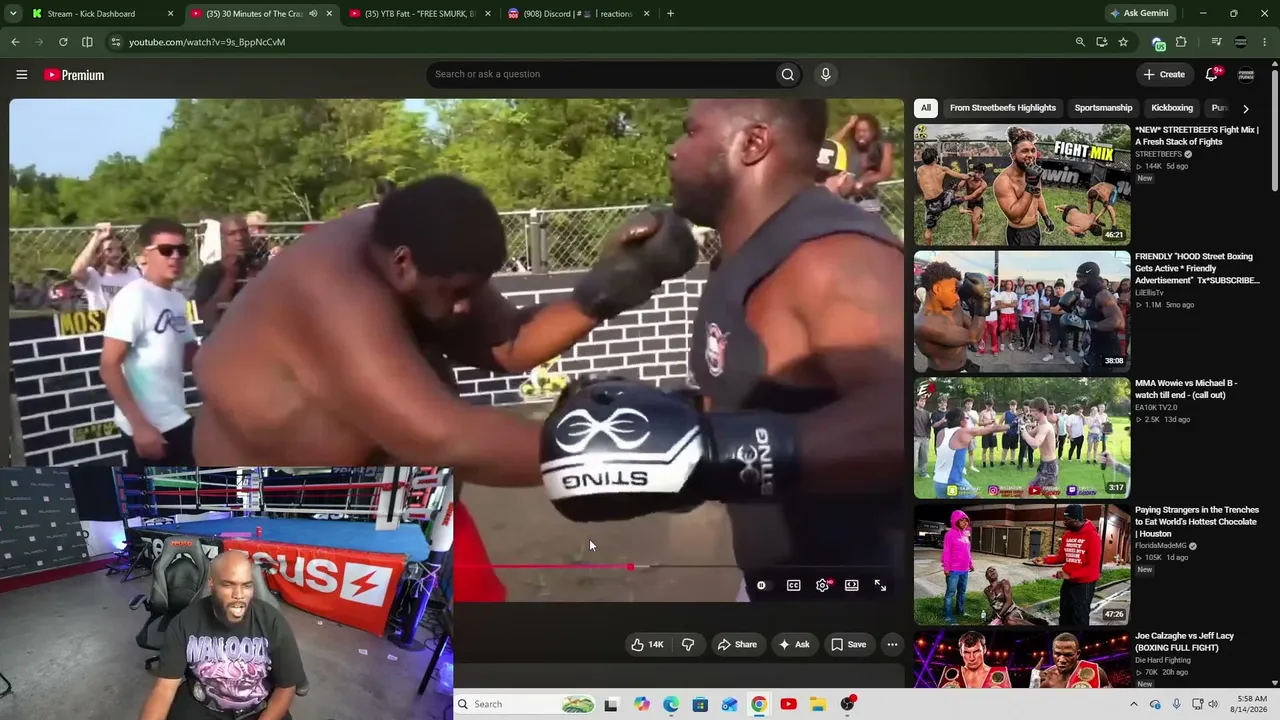Viewport: 1280px width, 720px height.
Task: Select the Kickboxing chip
Action: point(1172,108)
